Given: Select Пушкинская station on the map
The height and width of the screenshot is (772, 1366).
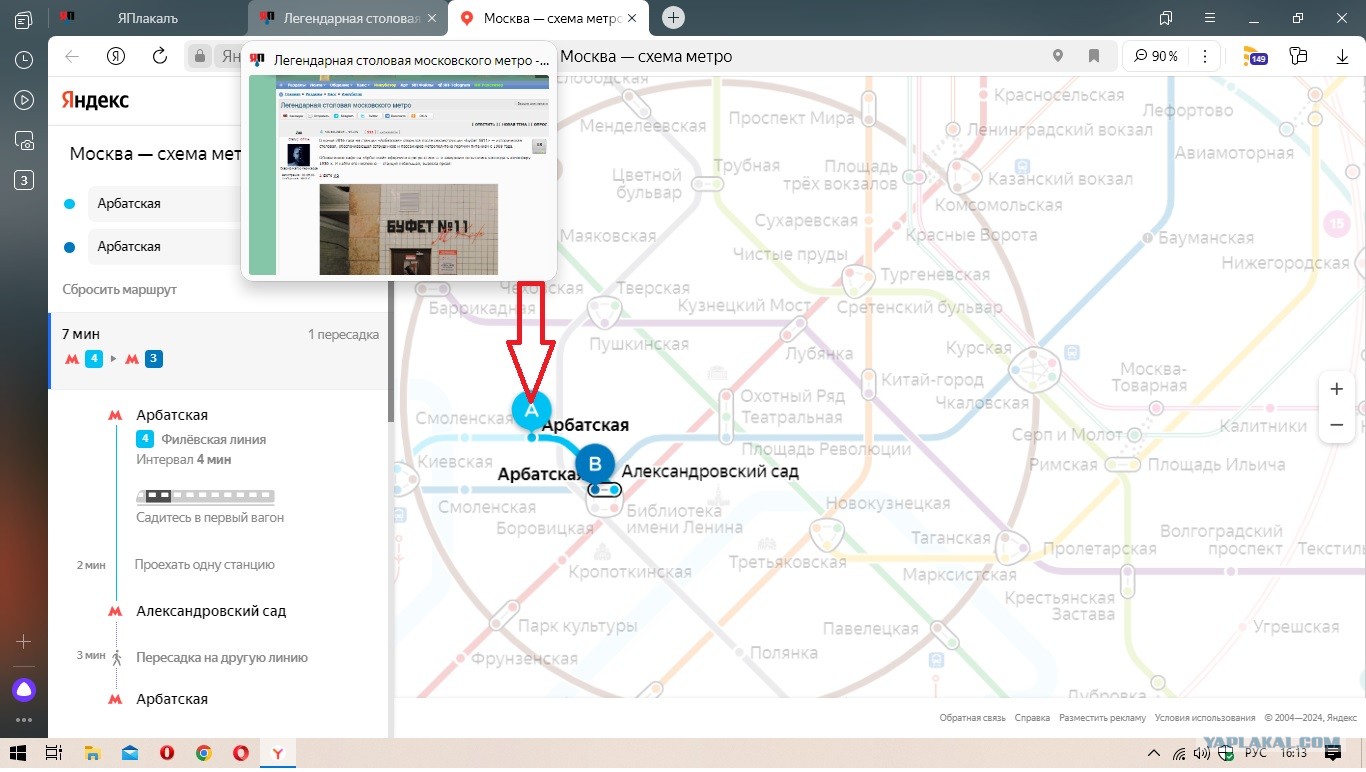Looking at the screenshot, I should click(x=639, y=344).
